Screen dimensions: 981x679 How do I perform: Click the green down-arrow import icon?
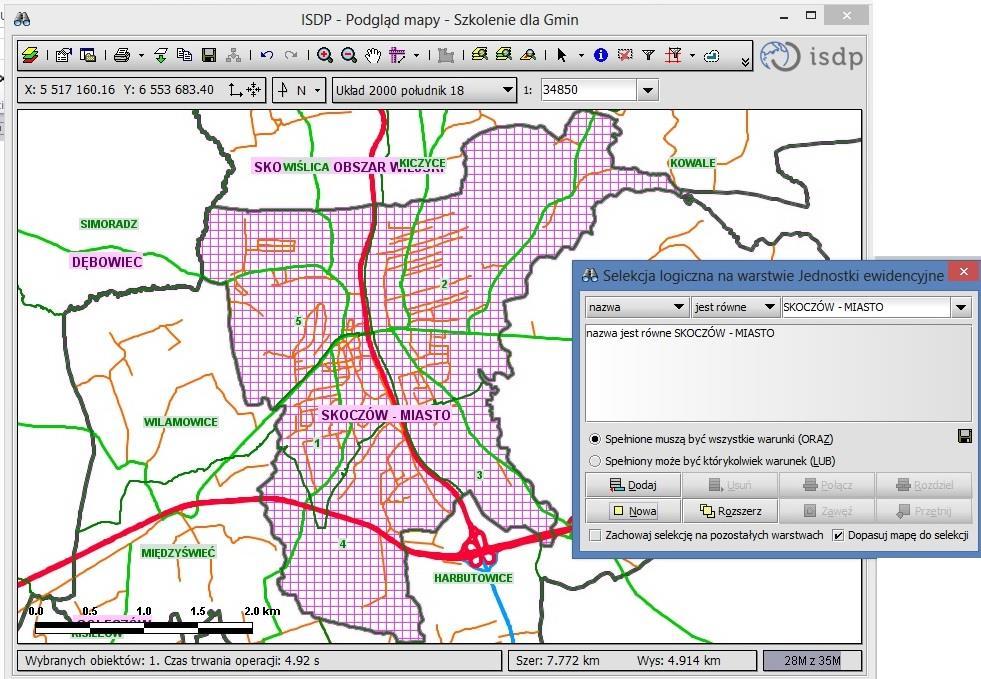tap(161, 56)
